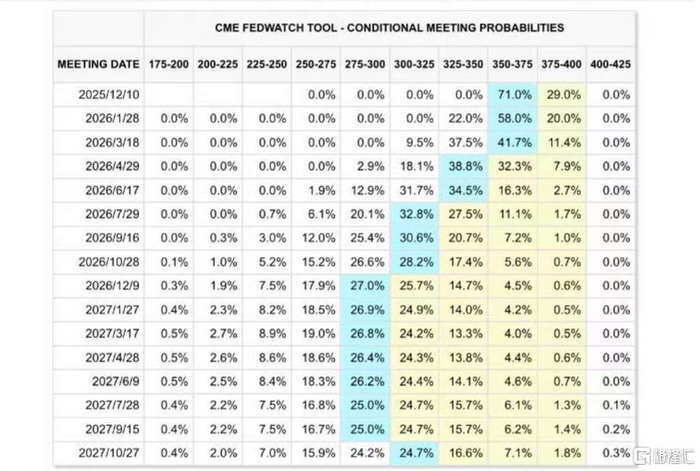Select the 400-425 column header
This screenshot has width=700, height=471.
(x=610, y=65)
